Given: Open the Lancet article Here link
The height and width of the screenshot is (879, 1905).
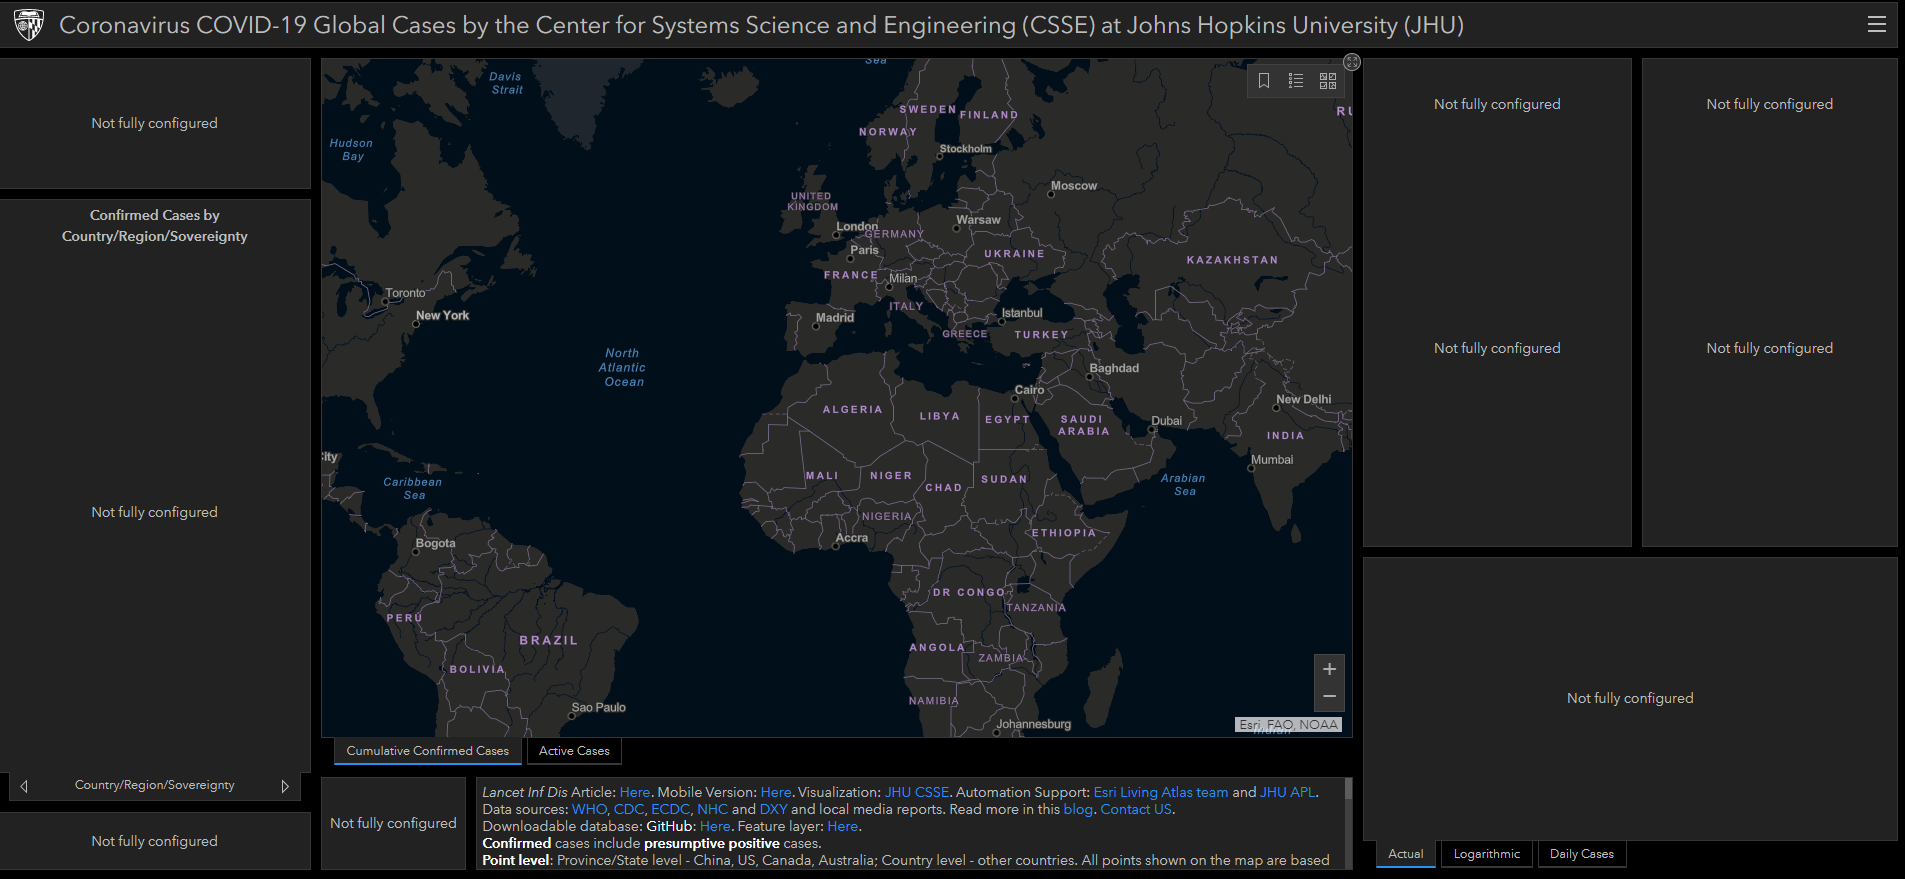Looking at the screenshot, I should (635, 792).
